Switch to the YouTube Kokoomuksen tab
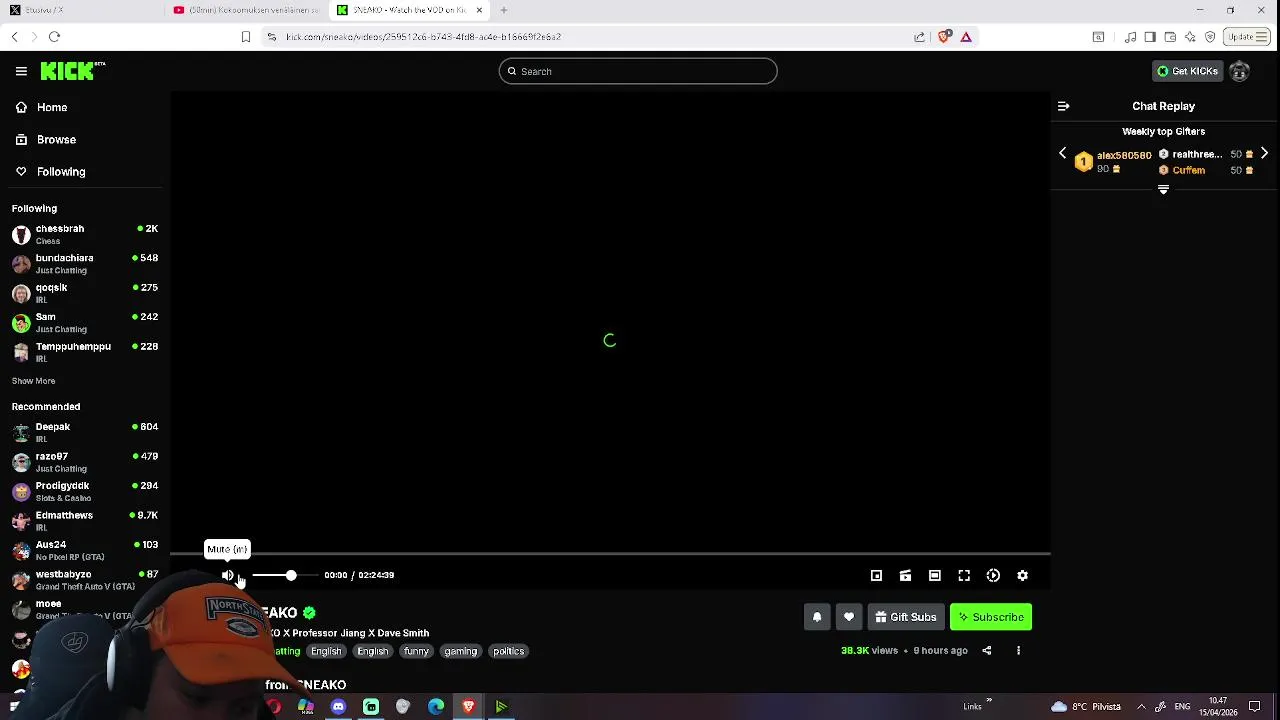The width and height of the screenshot is (1280, 720). pos(246,10)
